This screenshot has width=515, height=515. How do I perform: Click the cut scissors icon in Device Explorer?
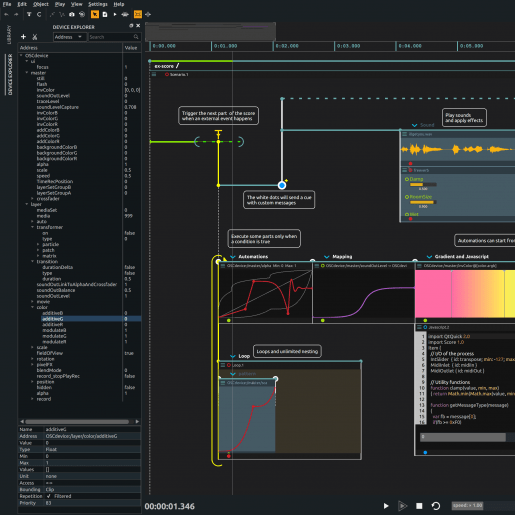pos(35,37)
